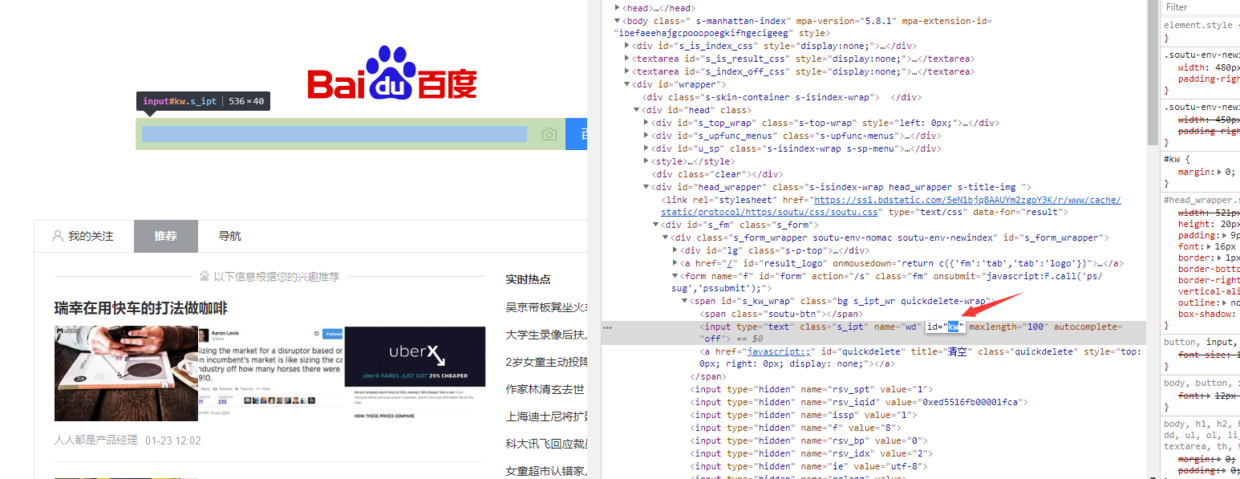Open hot topic 女童超市认错家
The image size is (1240, 479).
546,471
